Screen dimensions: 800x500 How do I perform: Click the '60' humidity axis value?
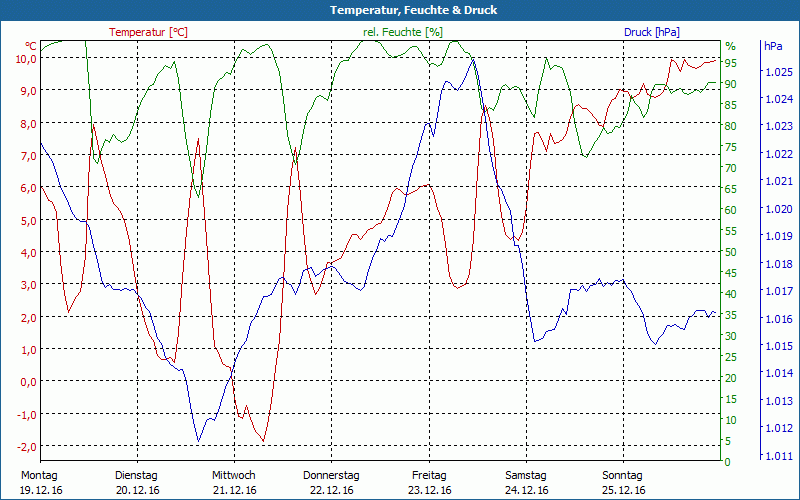731,210
